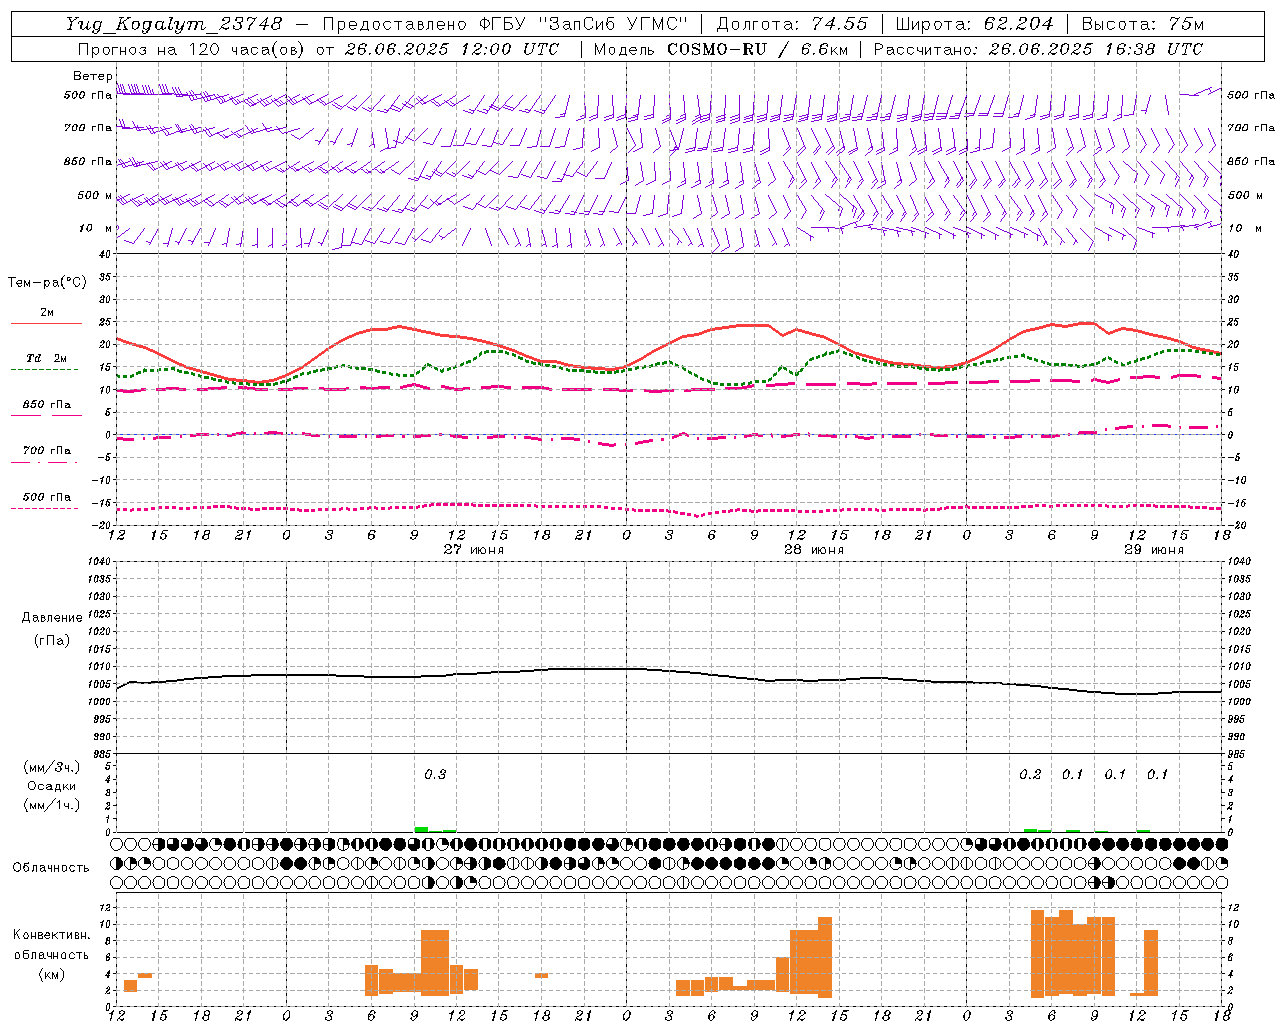The image size is (1280, 1024).
Task: Select the 'Долгота: 74.55' header value
Action: click(x=792, y=24)
